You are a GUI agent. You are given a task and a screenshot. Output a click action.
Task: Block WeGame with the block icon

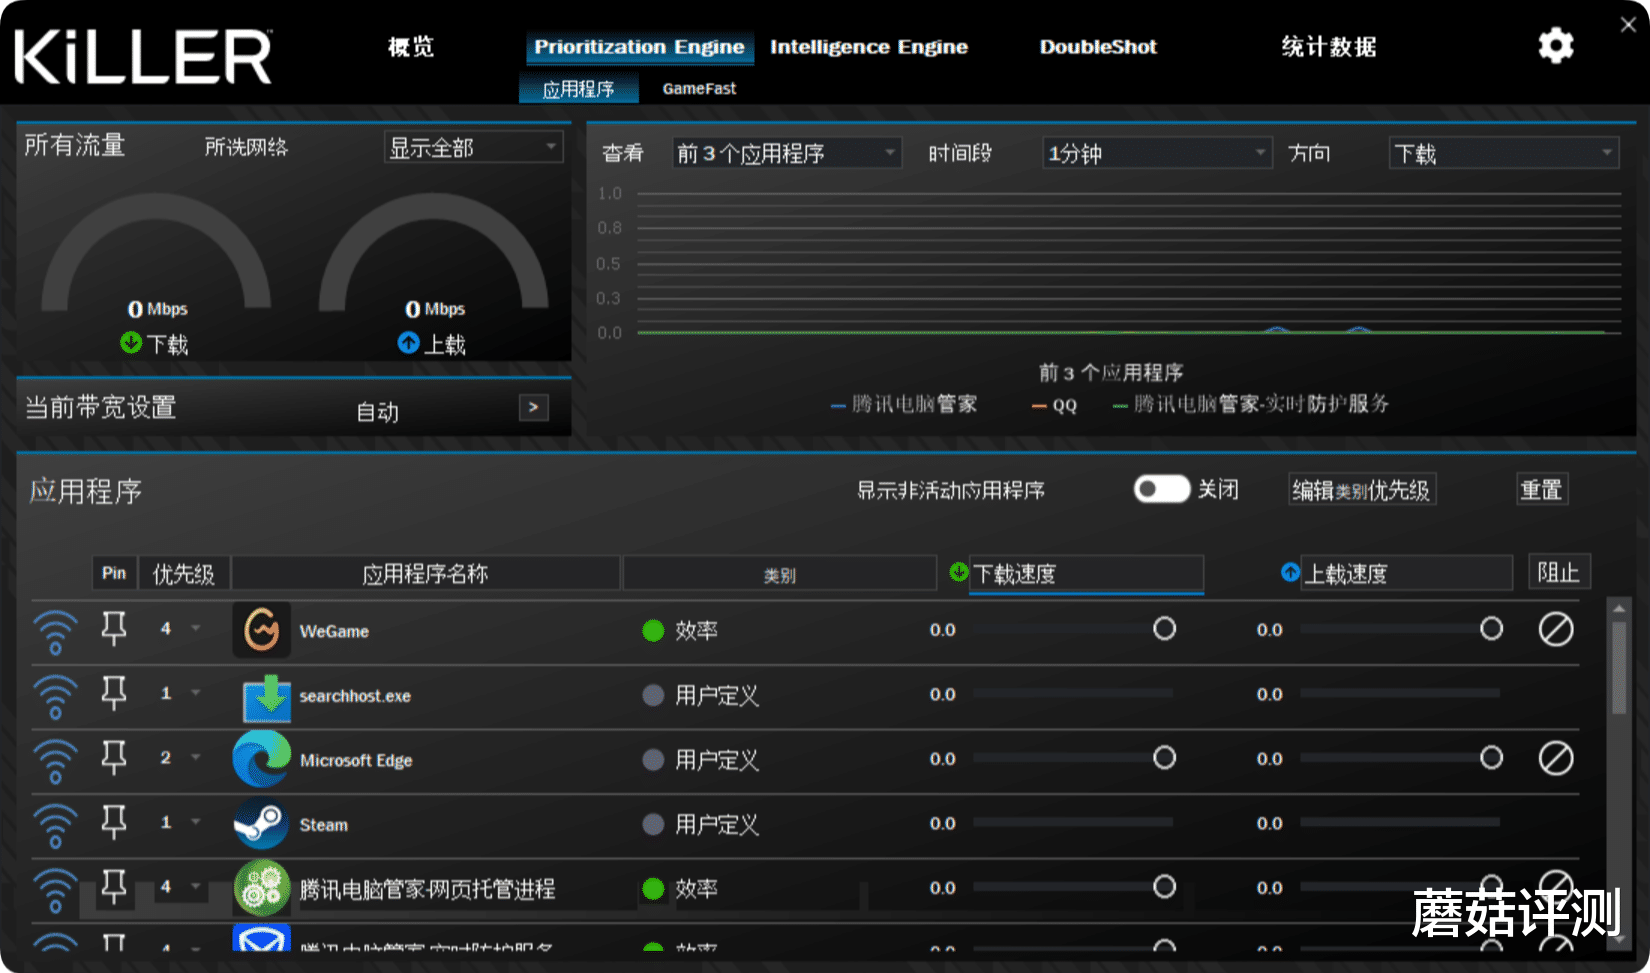[x=1556, y=629]
